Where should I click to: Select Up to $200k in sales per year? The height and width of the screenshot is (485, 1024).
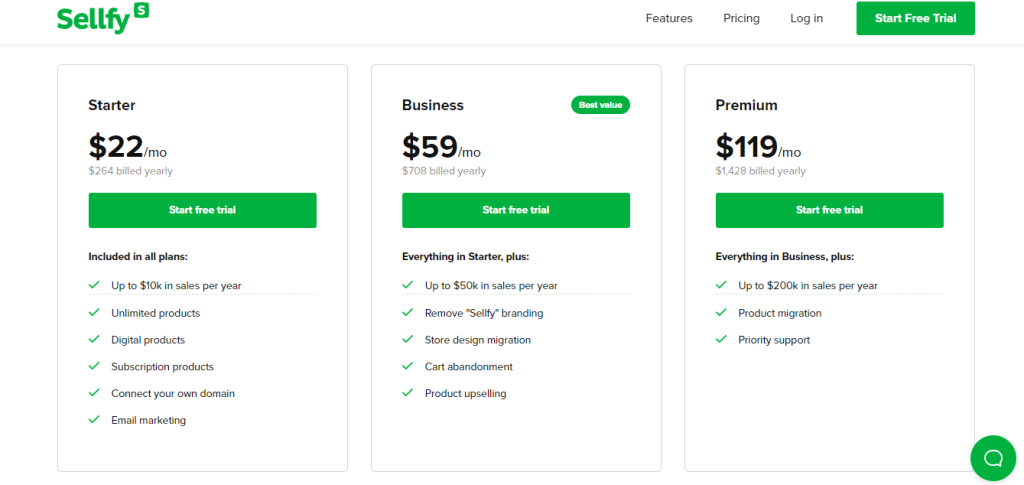tap(808, 286)
